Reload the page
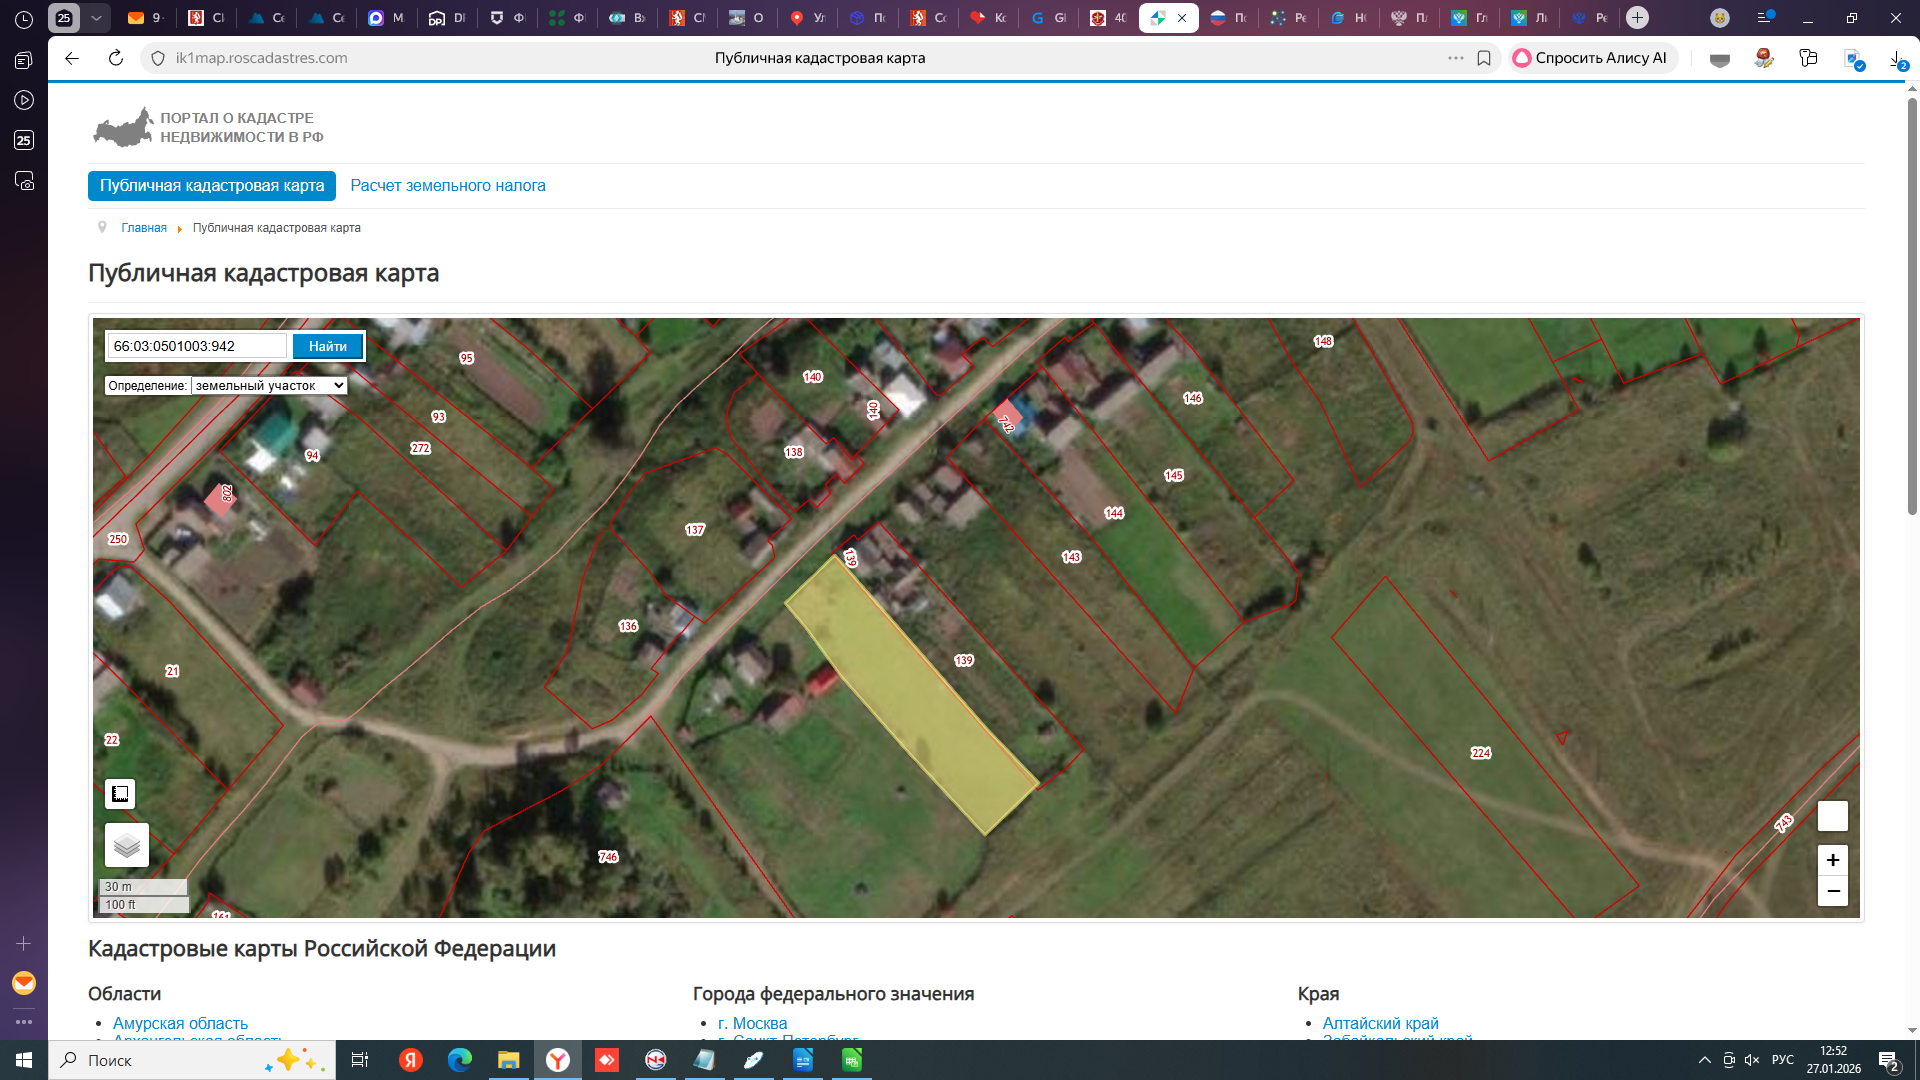This screenshot has width=1920, height=1080. pyautogui.click(x=116, y=58)
